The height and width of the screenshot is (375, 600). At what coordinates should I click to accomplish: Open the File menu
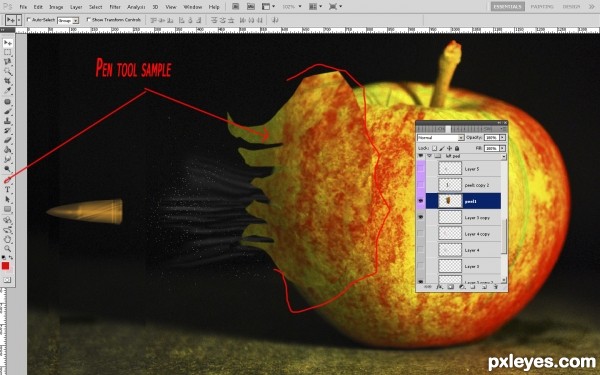click(x=23, y=7)
